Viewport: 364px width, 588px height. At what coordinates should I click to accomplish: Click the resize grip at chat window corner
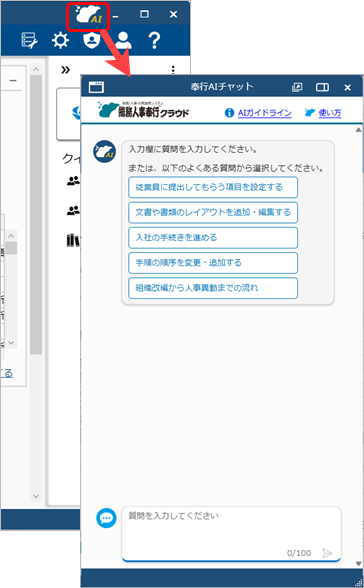click(x=359, y=583)
